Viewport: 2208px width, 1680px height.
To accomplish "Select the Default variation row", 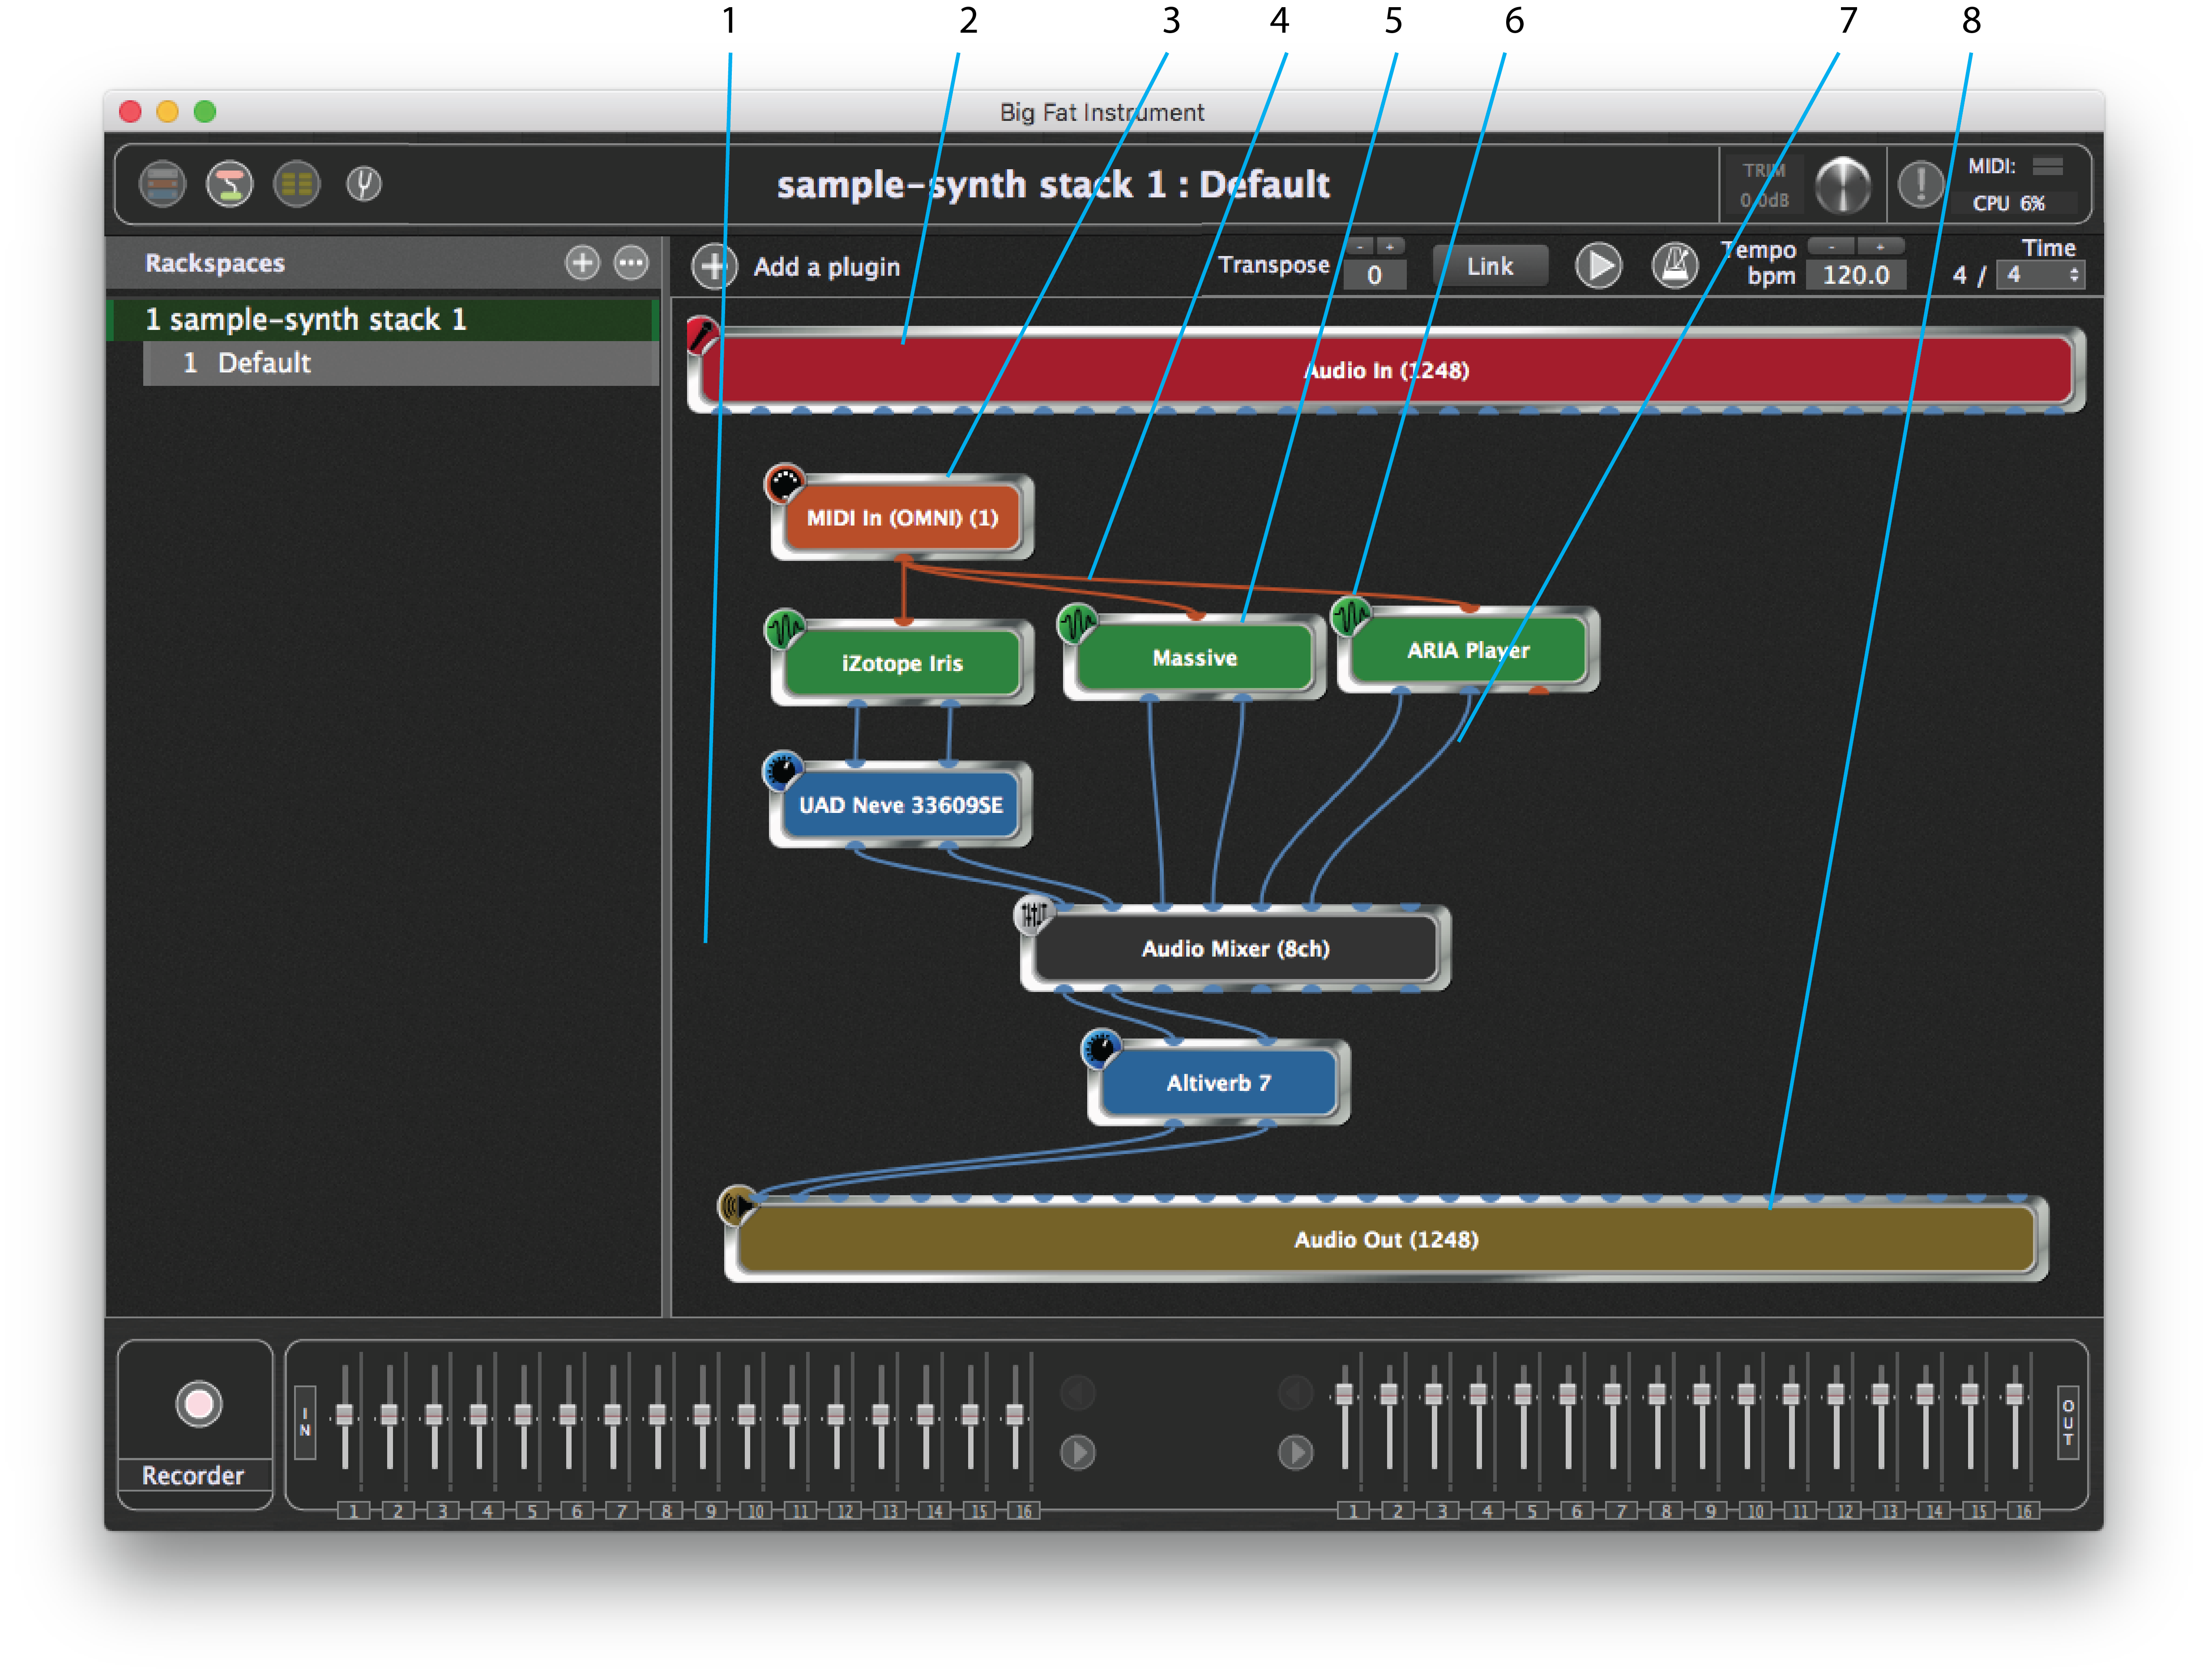I will (x=401, y=363).
